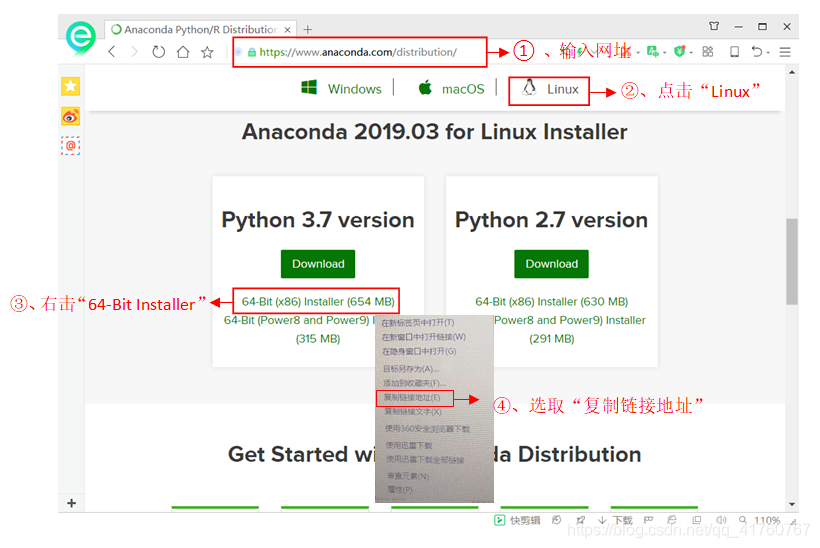Viewport: 820px width, 548px height.
Task: Click the IE compatibility-mode icon in the status bar
Action: pos(672,520)
